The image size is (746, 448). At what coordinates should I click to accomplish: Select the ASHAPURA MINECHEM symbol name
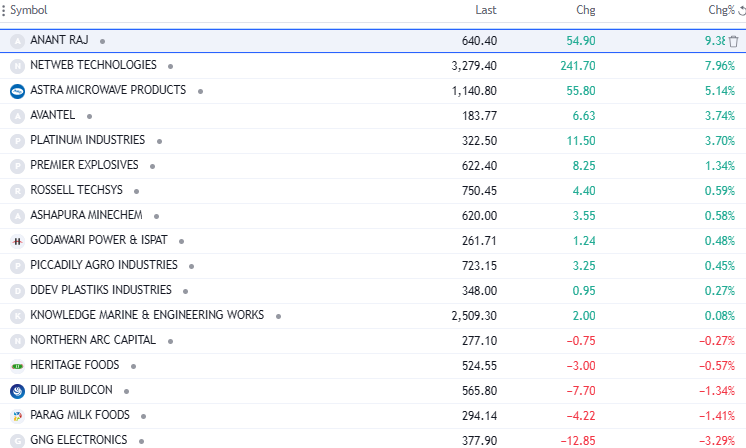point(86,215)
